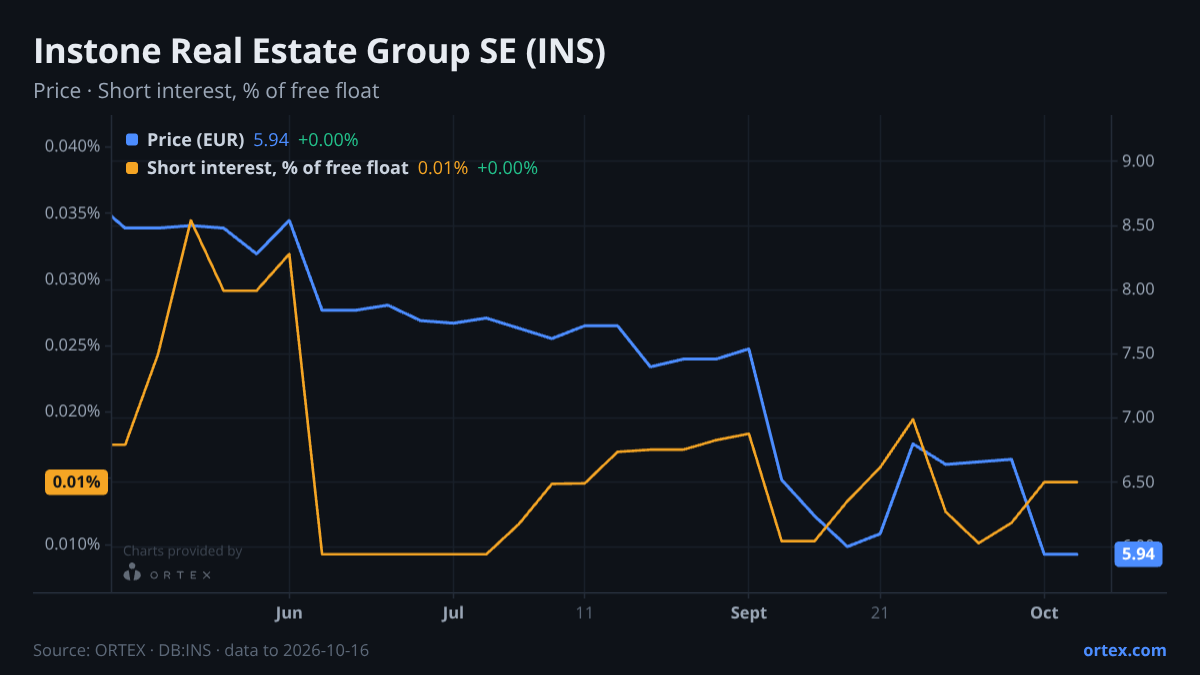Click the short interest value 0.01% in legend
The width and height of the screenshot is (1200, 675).
(x=442, y=168)
